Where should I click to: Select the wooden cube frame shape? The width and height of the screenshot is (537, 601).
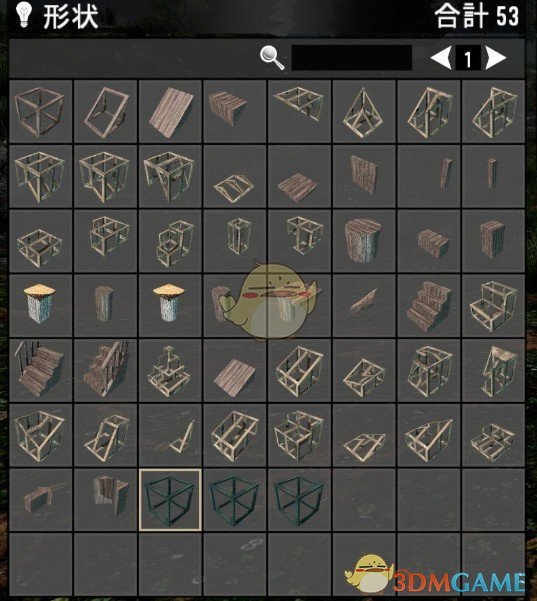coord(40,112)
